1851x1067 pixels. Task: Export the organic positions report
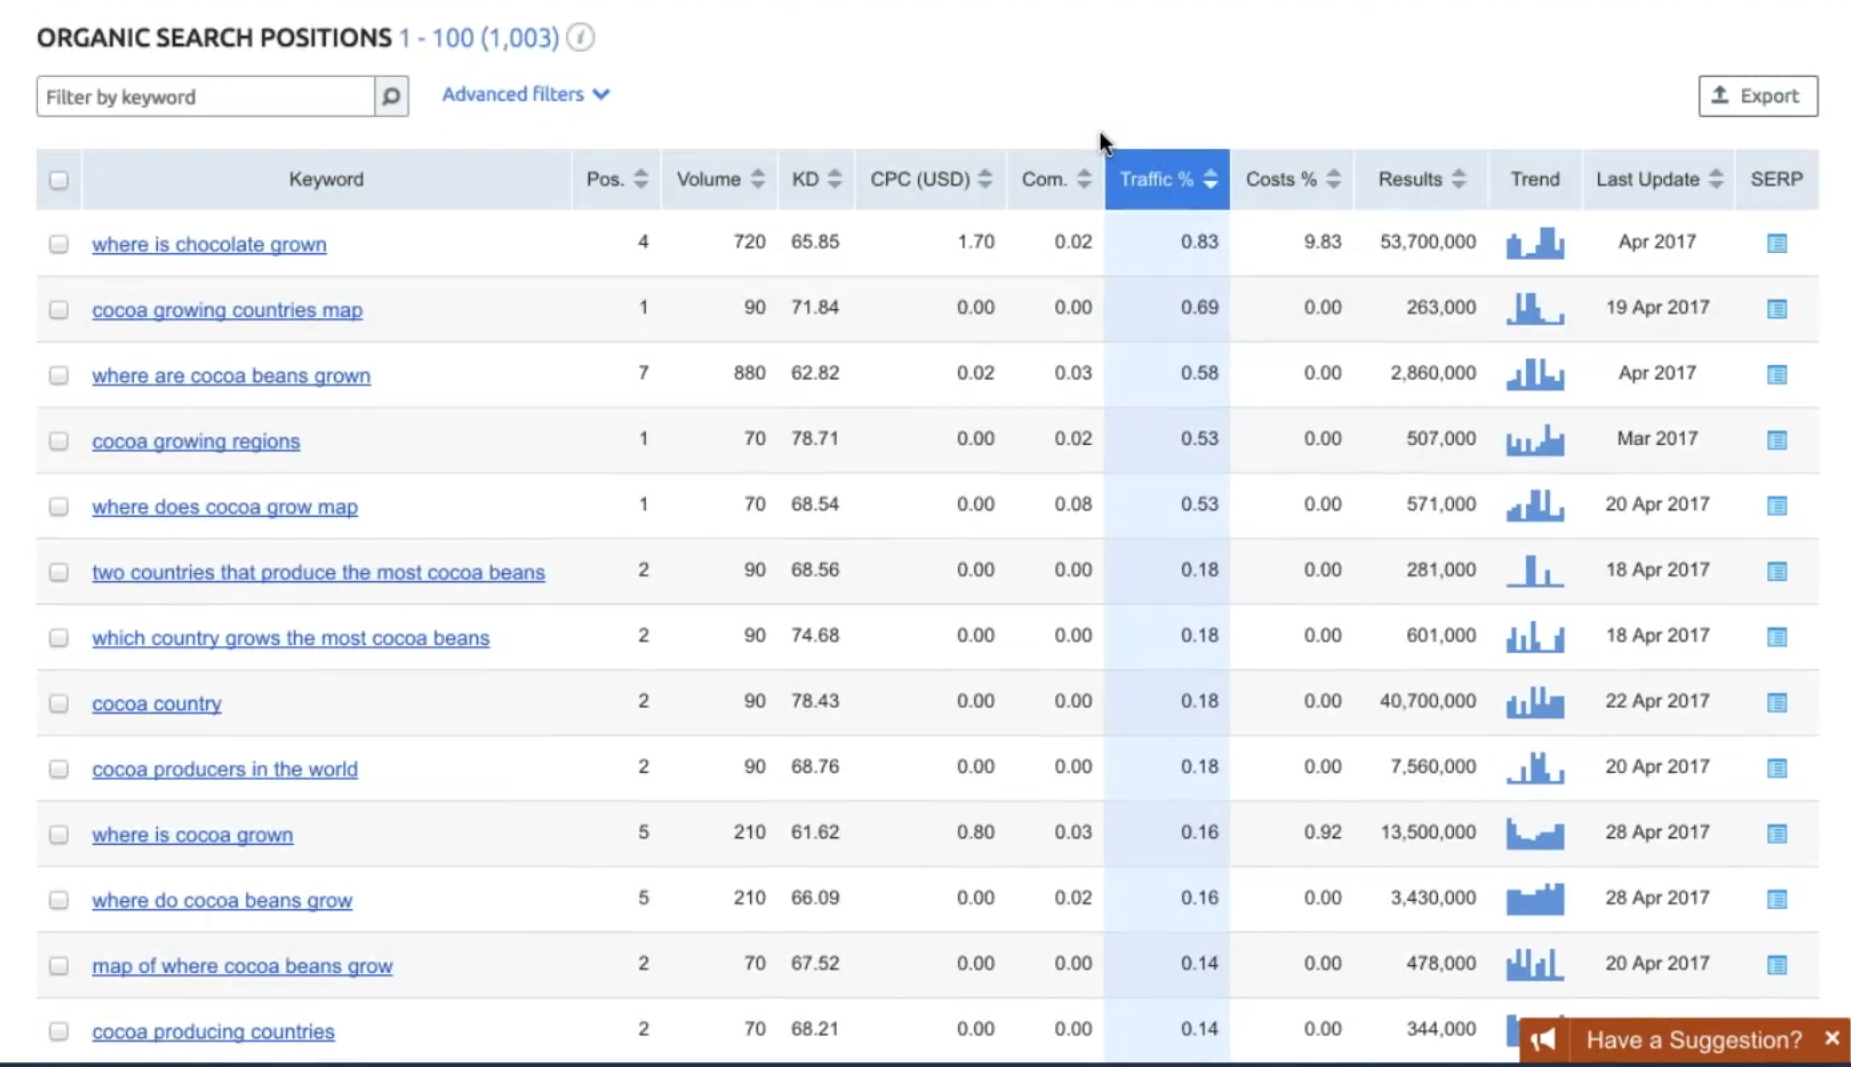(1757, 96)
